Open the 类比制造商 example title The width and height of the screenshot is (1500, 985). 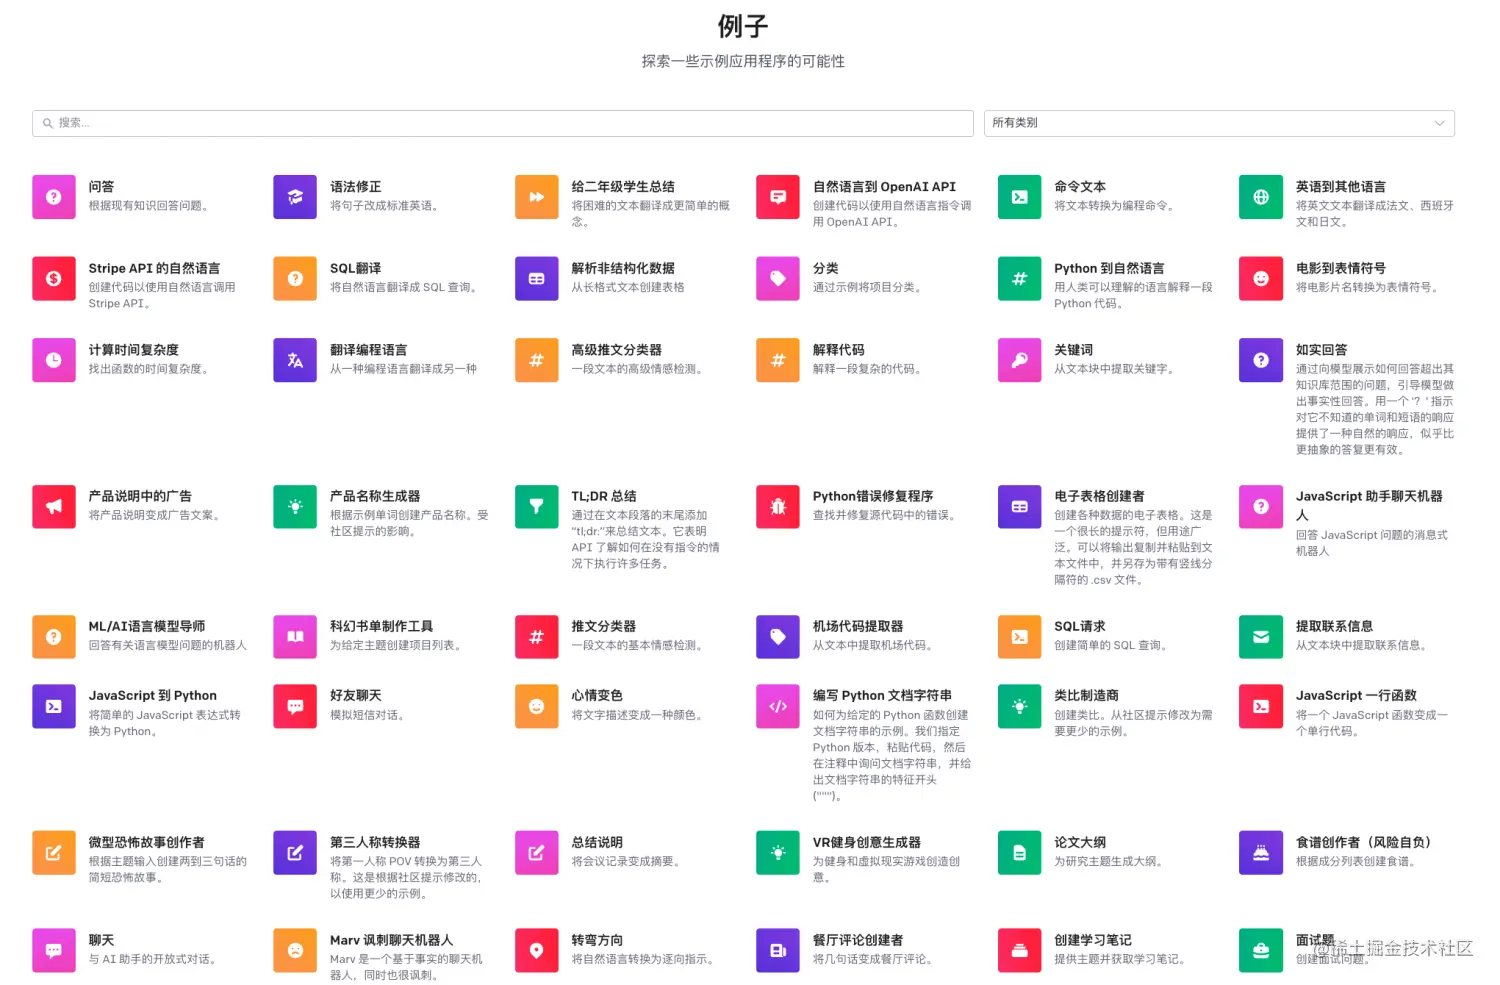pyautogui.click(x=1086, y=695)
